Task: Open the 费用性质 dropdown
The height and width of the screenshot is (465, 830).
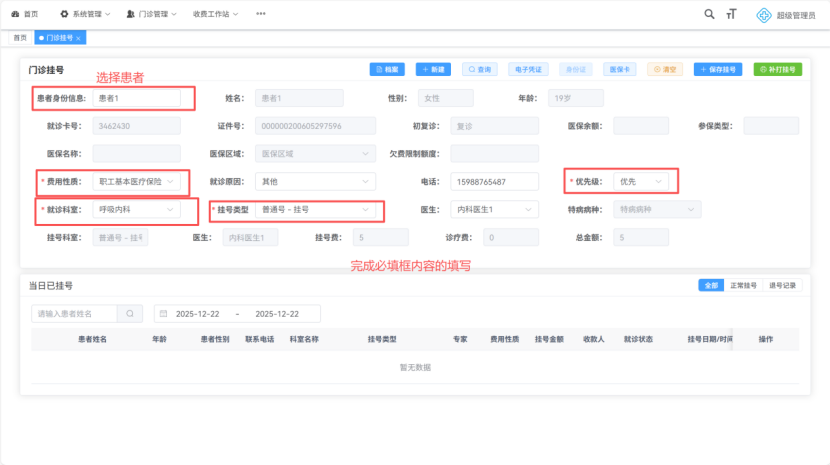Action: [137, 182]
